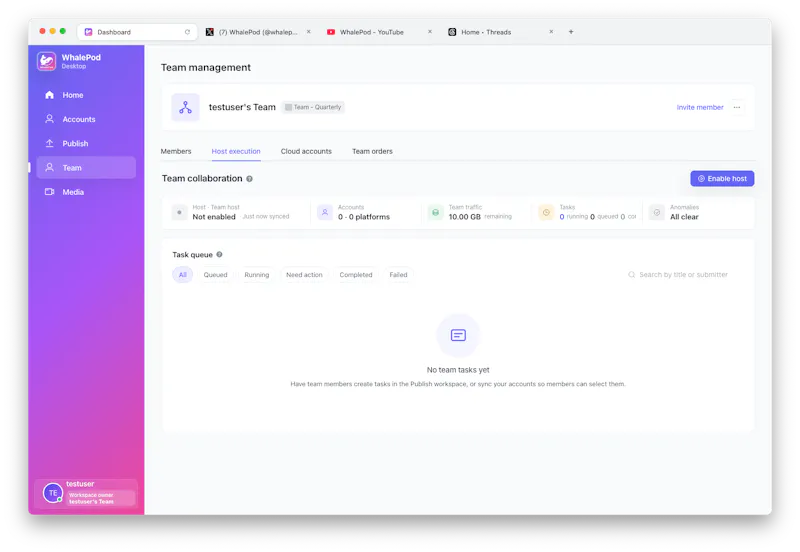Open the Team orders tab

(x=372, y=151)
